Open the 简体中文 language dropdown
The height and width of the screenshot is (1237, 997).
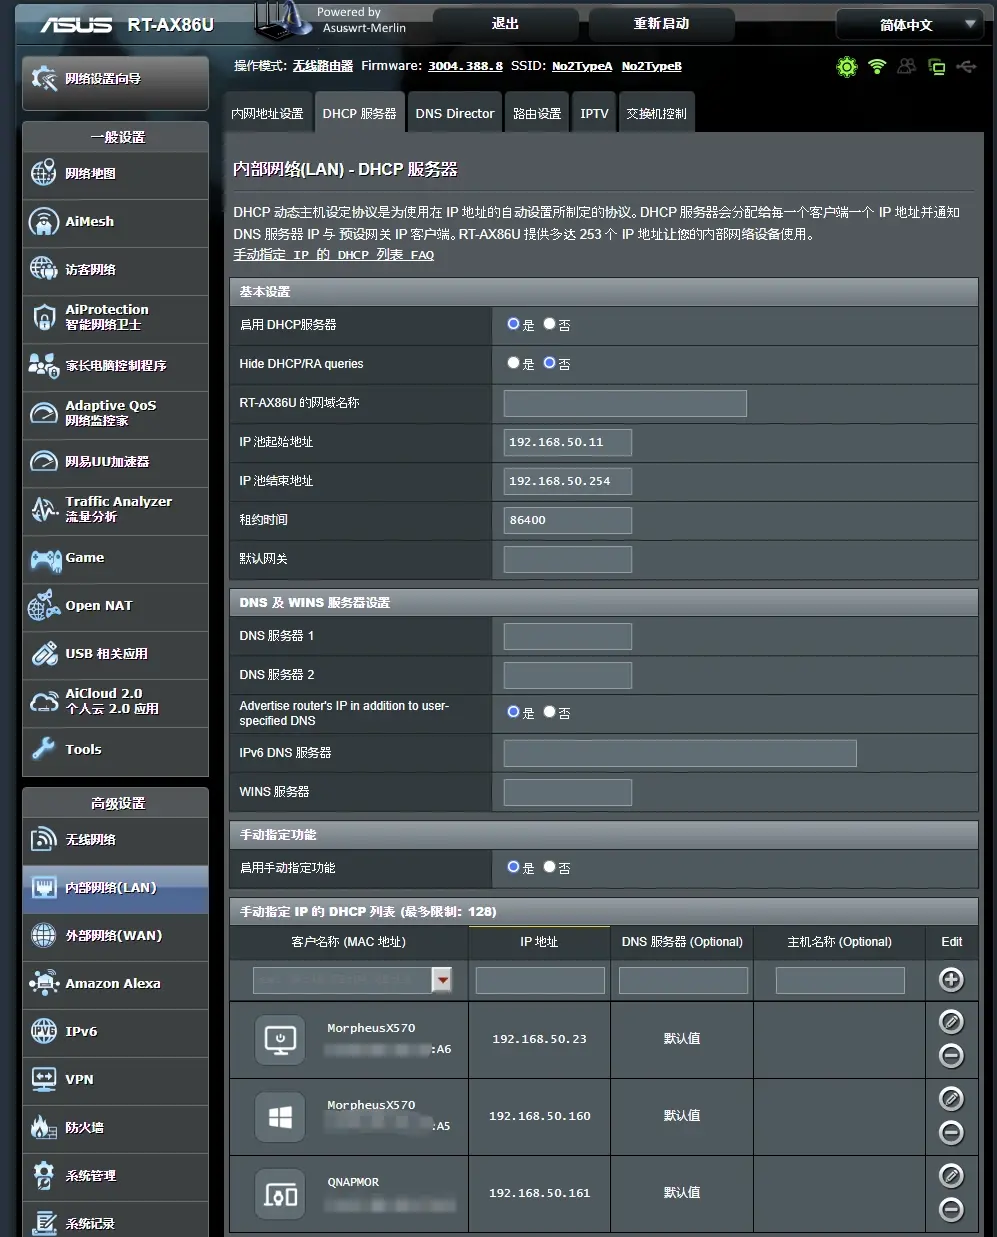[910, 25]
